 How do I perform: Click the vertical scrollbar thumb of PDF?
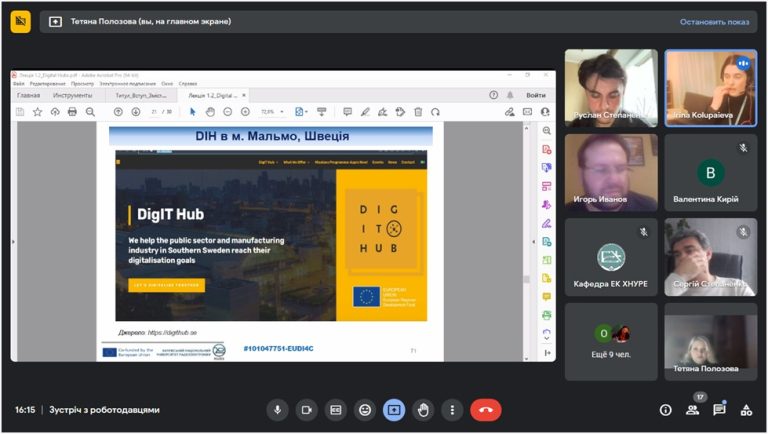coord(527,279)
